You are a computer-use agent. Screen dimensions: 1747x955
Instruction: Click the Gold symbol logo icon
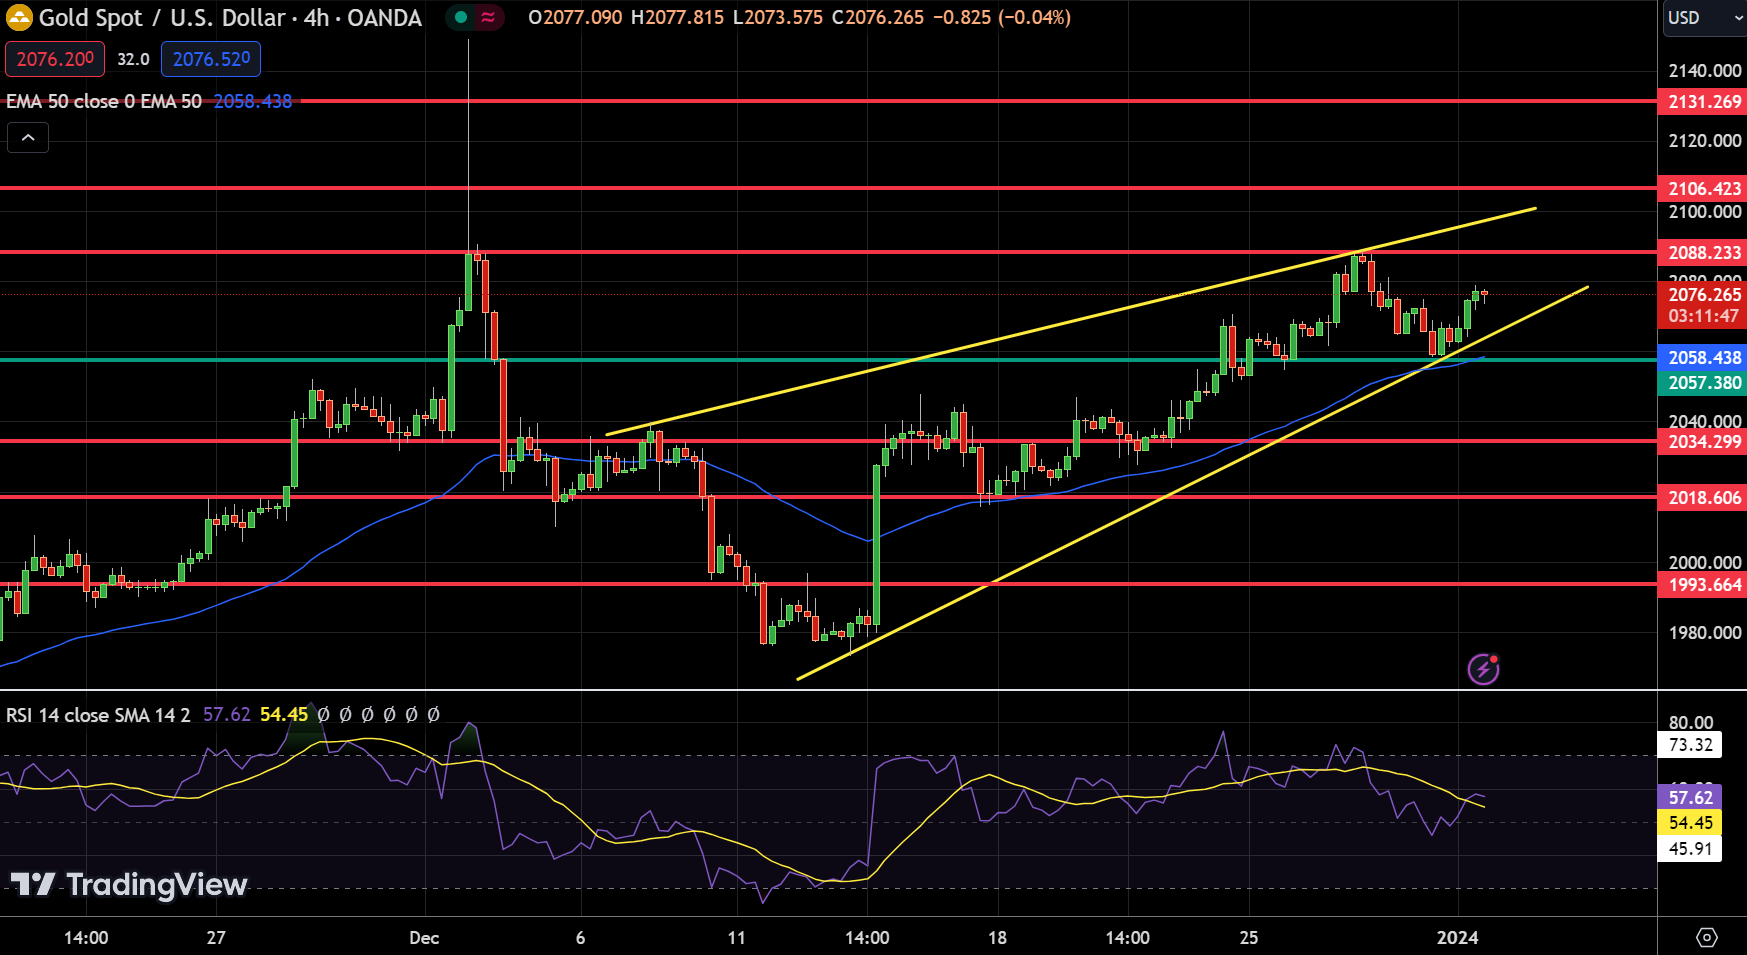(x=19, y=17)
